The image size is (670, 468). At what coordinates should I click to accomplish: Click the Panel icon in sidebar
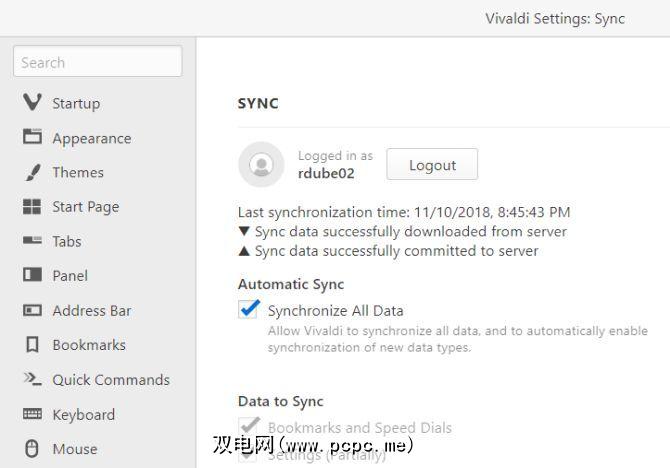32,275
